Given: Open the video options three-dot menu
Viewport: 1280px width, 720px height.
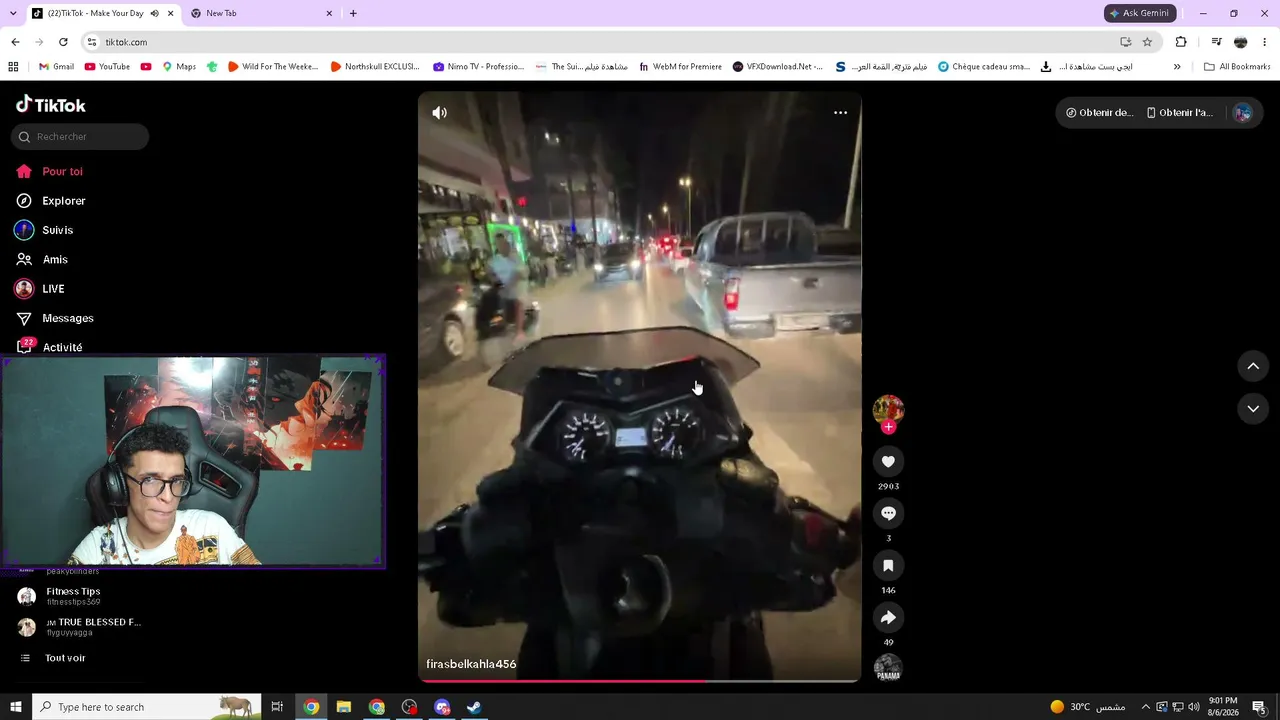Looking at the screenshot, I should tap(840, 113).
